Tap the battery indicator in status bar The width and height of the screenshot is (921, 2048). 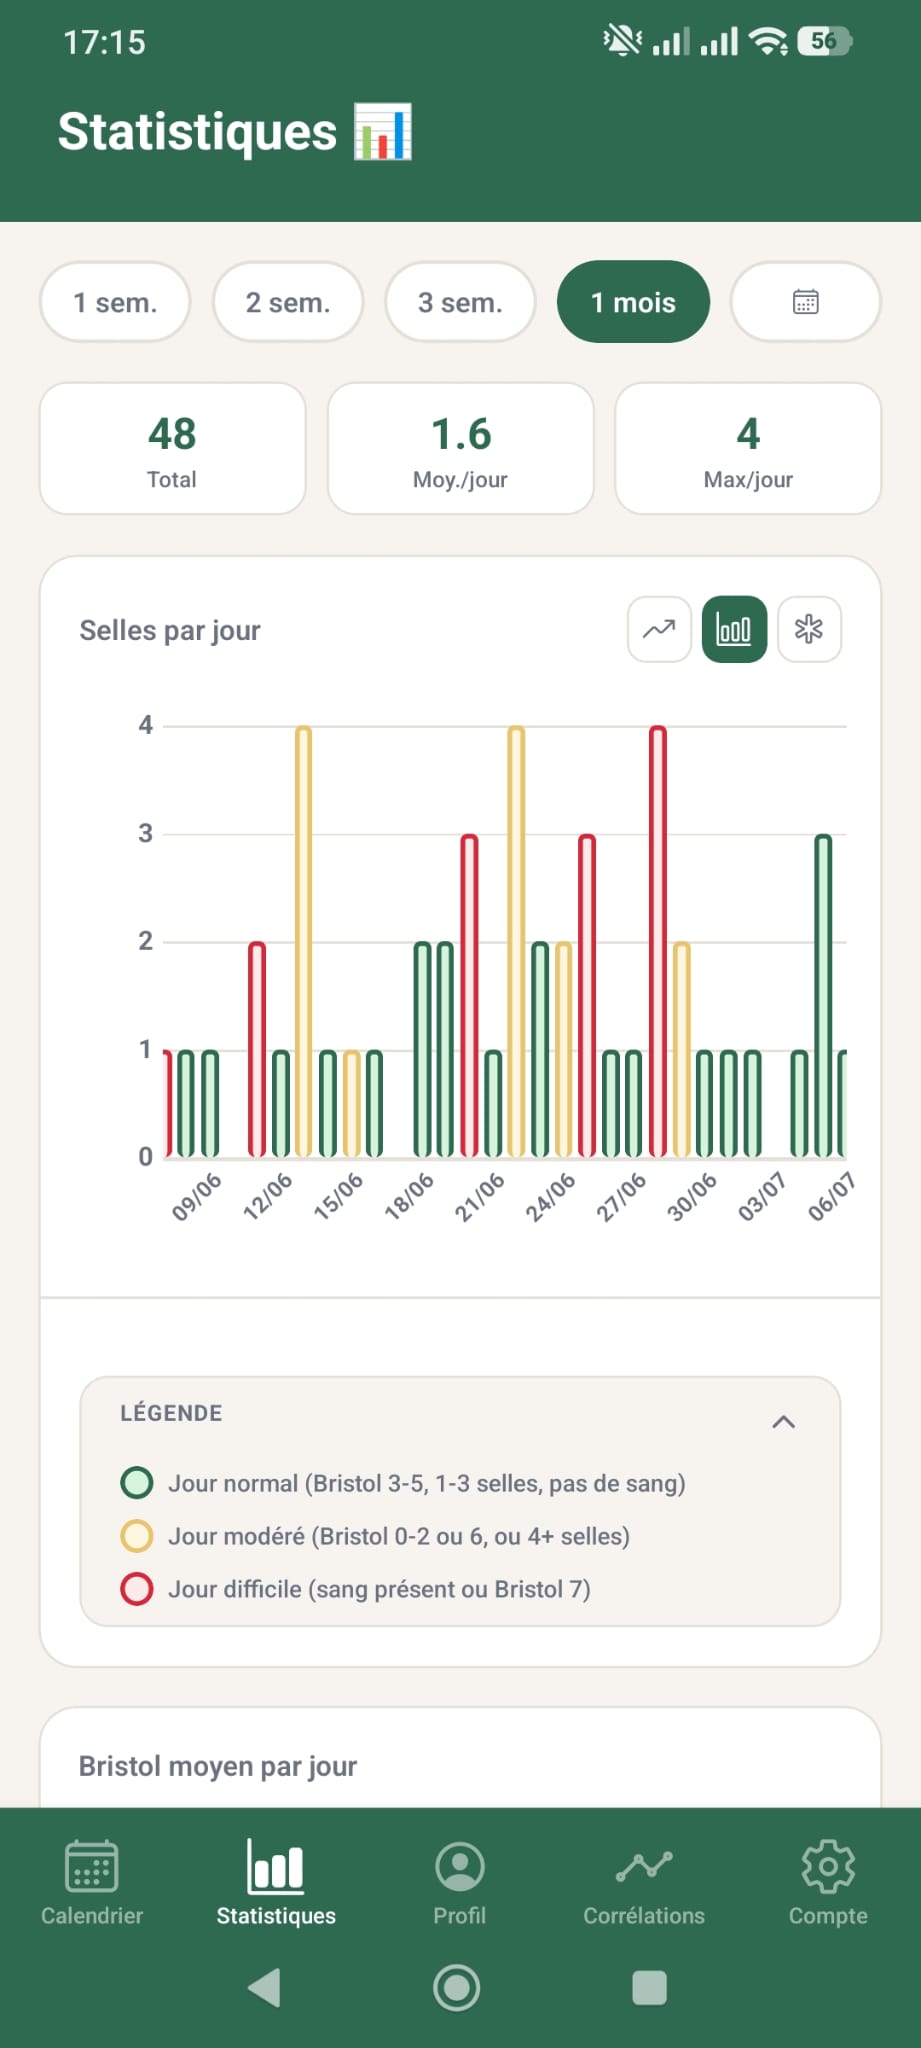[x=825, y=41]
